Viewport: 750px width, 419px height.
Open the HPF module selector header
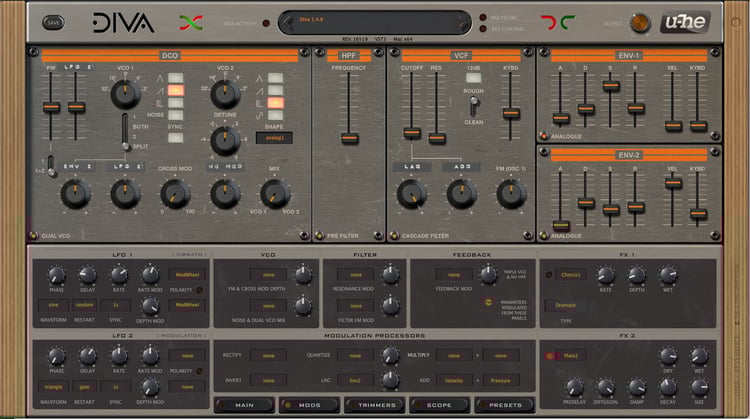(349, 55)
